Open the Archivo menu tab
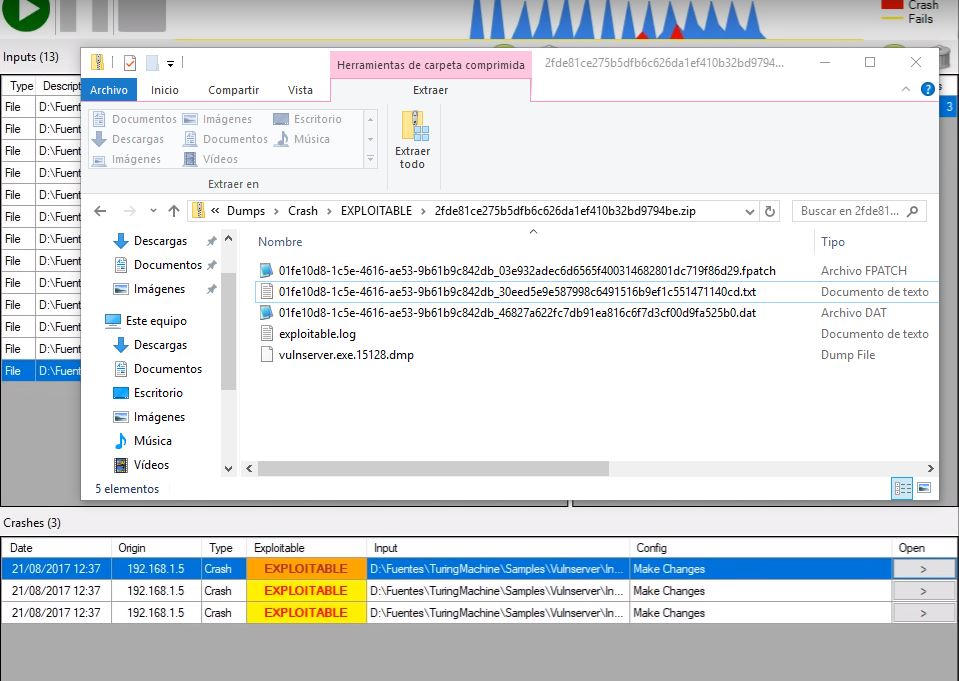 click(108, 90)
